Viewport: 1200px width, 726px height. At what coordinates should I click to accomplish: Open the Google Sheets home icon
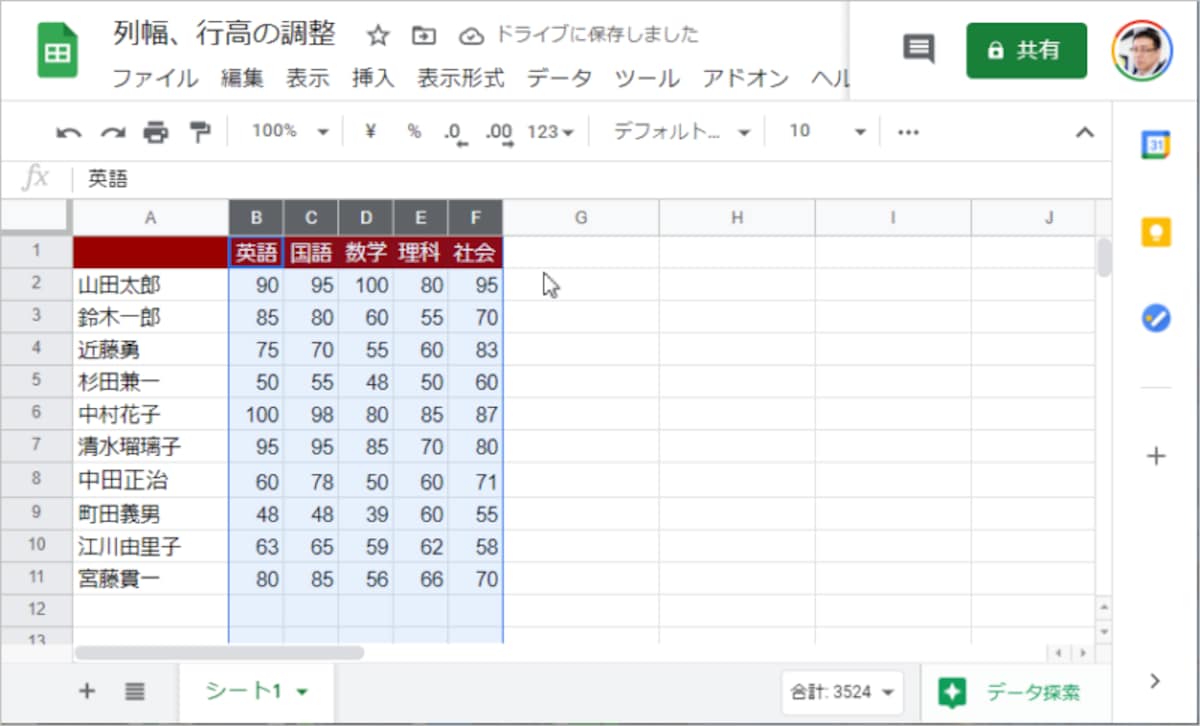tap(57, 50)
